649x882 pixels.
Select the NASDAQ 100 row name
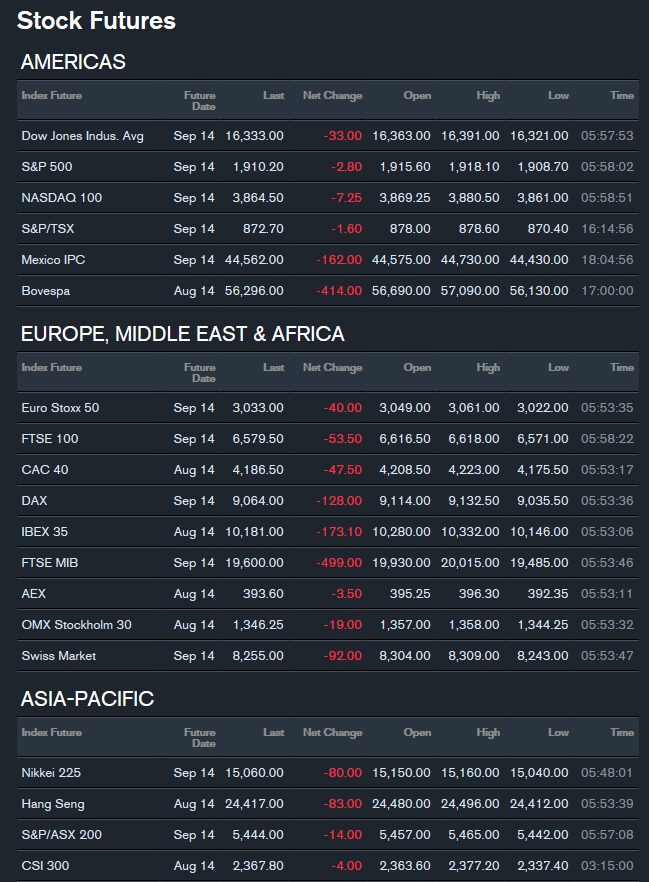point(61,198)
